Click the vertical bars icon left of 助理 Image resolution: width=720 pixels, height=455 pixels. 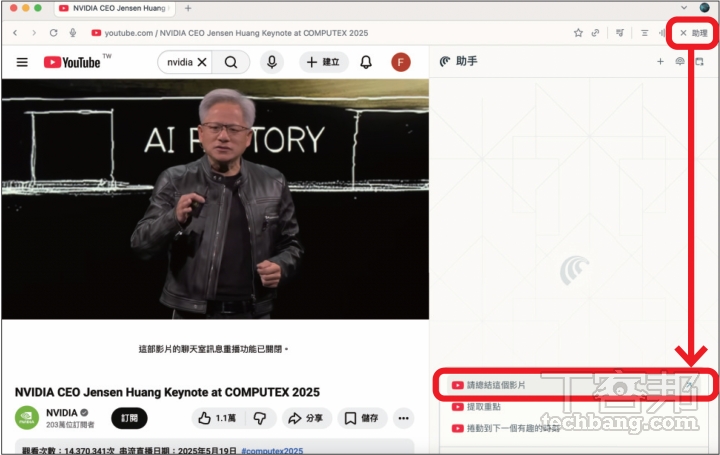point(662,33)
